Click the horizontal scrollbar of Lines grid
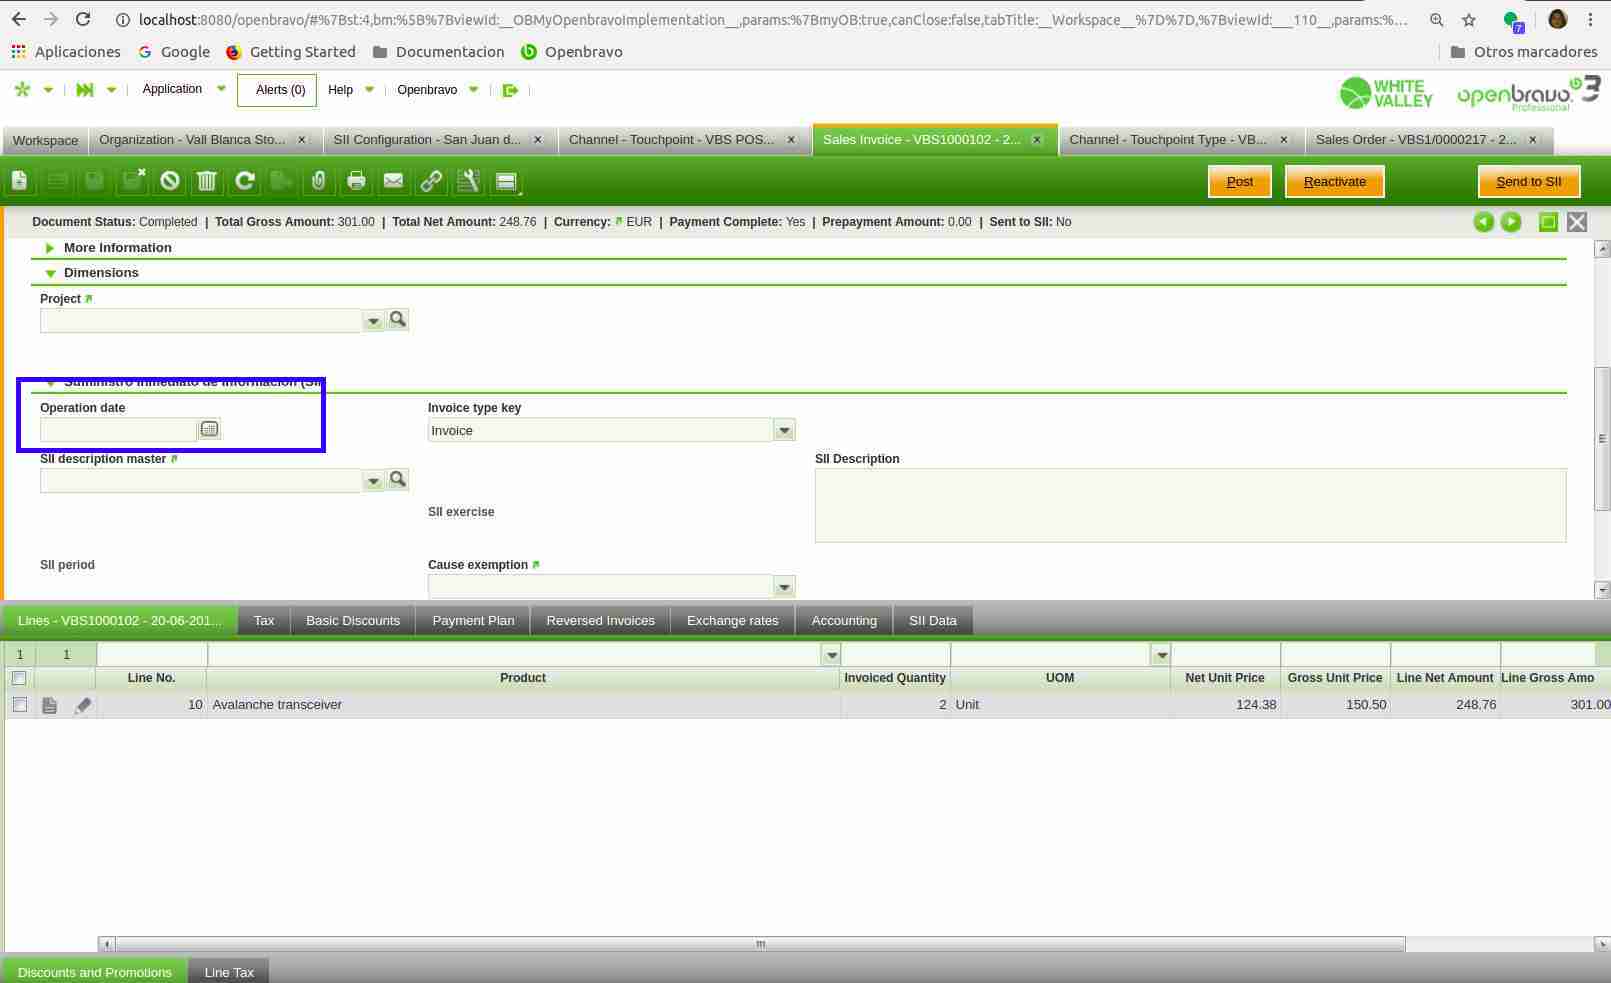This screenshot has width=1611, height=983. click(760, 944)
